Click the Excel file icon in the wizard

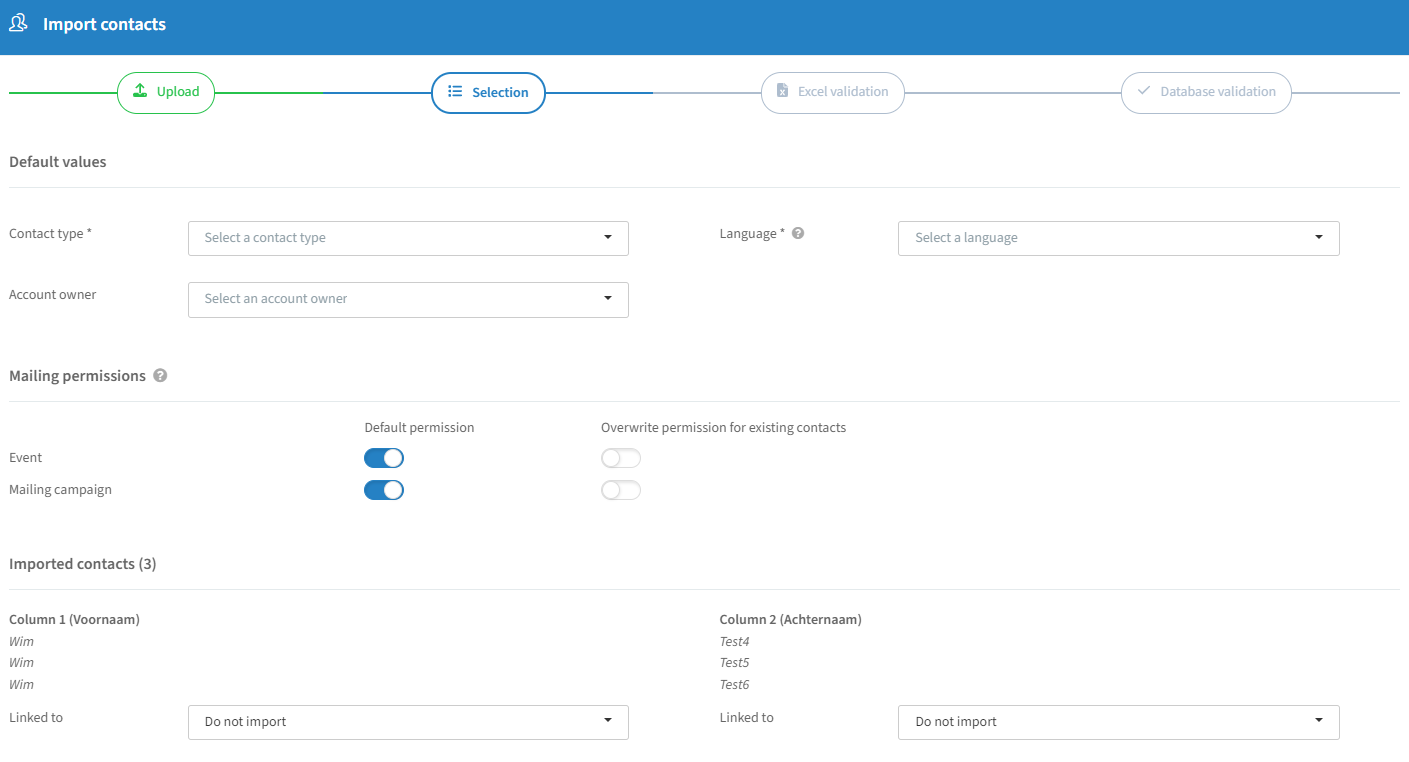click(783, 91)
